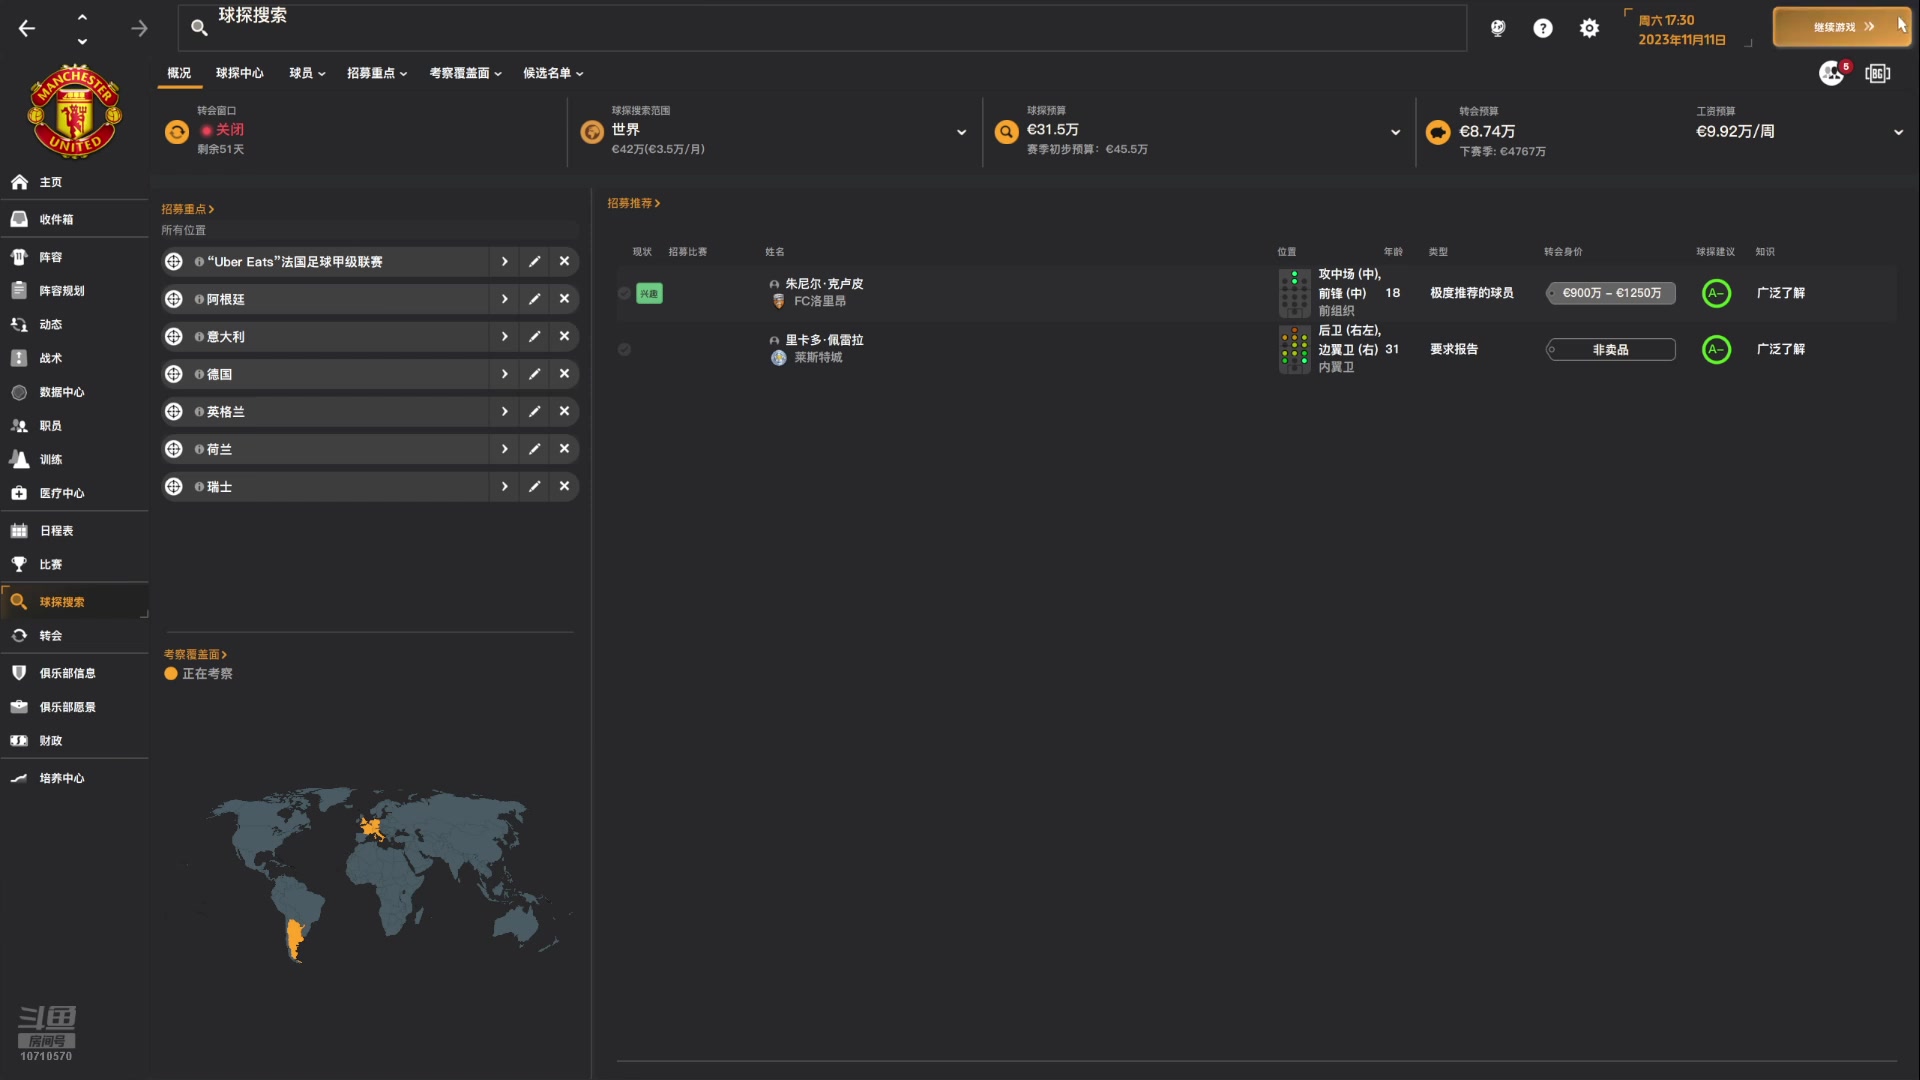
Task: Switch to the 球探中心 tab
Action: pyautogui.click(x=240, y=73)
